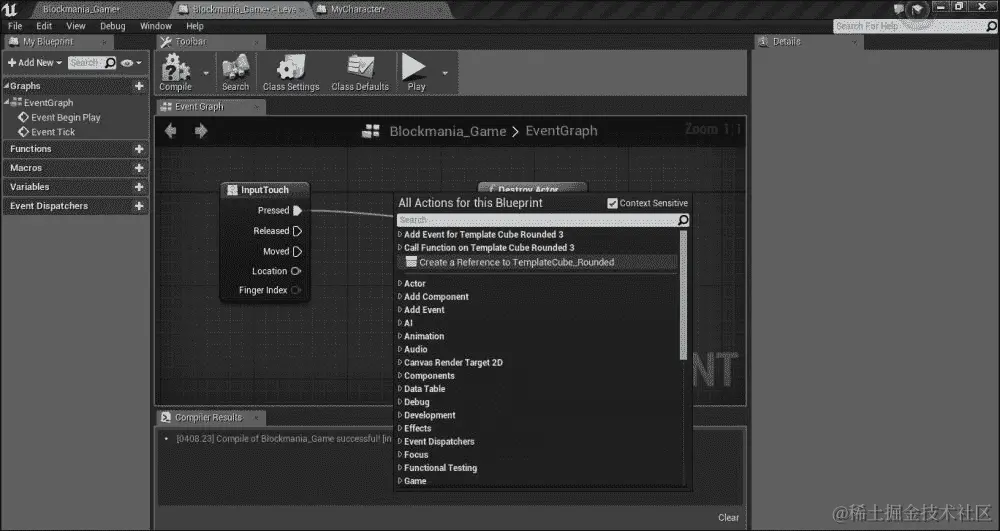Collapse the EventGraph tree node
The width and height of the screenshot is (1000, 531).
pos(6,102)
